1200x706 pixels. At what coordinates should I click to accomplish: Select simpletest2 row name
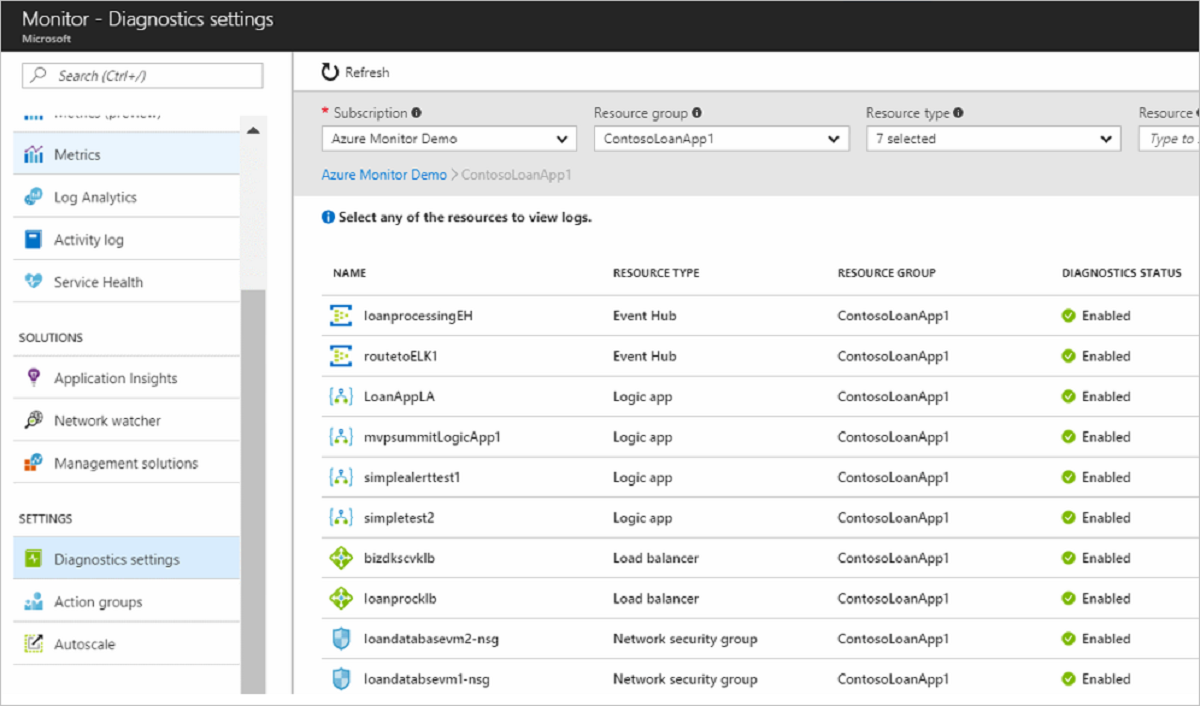click(x=400, y=518)
